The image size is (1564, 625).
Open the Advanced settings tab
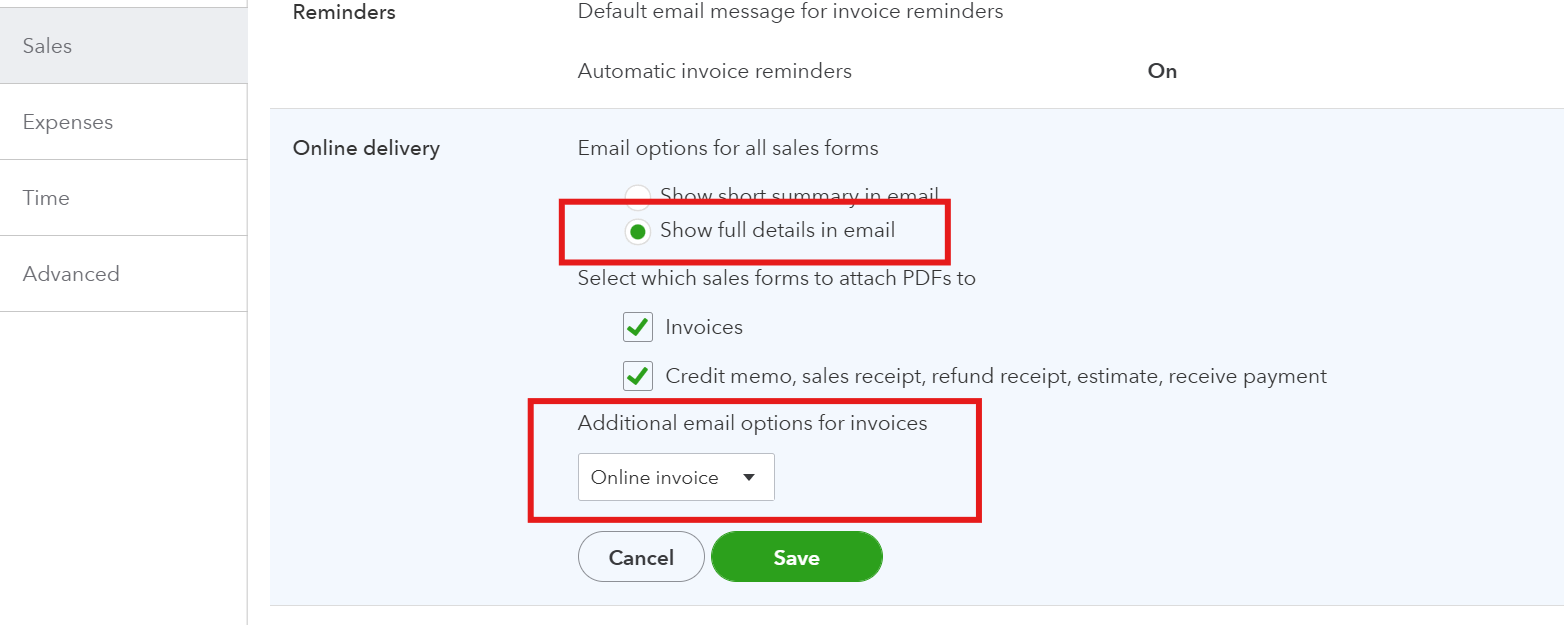click(x=71, y=274)
